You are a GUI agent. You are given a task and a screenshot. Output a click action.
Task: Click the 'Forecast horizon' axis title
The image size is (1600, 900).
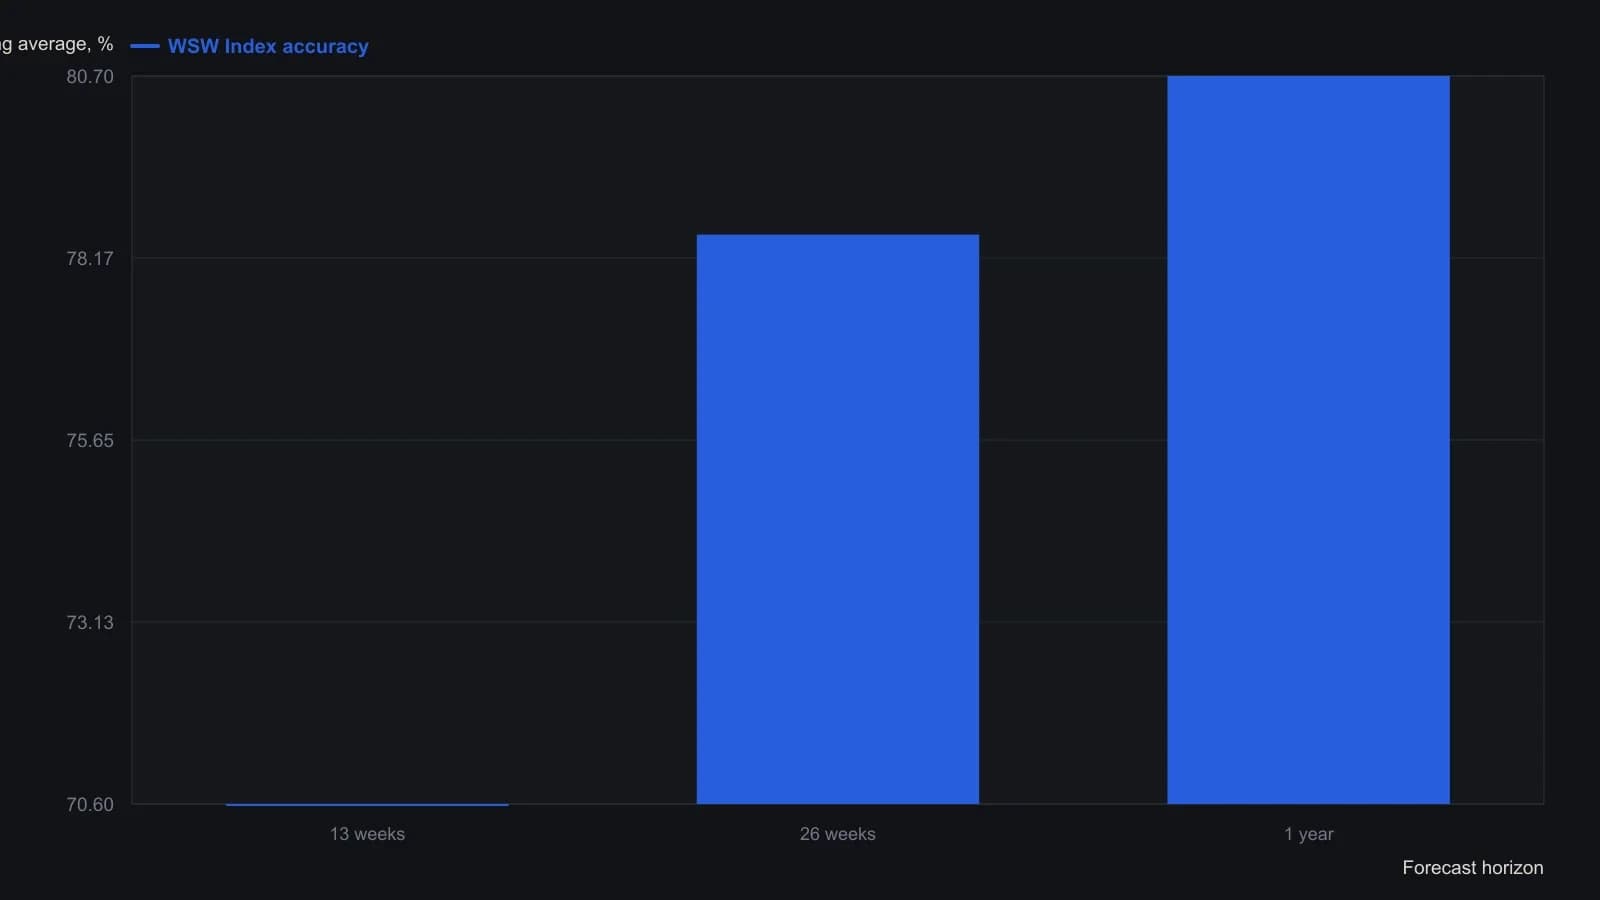tap(1473, 868)
